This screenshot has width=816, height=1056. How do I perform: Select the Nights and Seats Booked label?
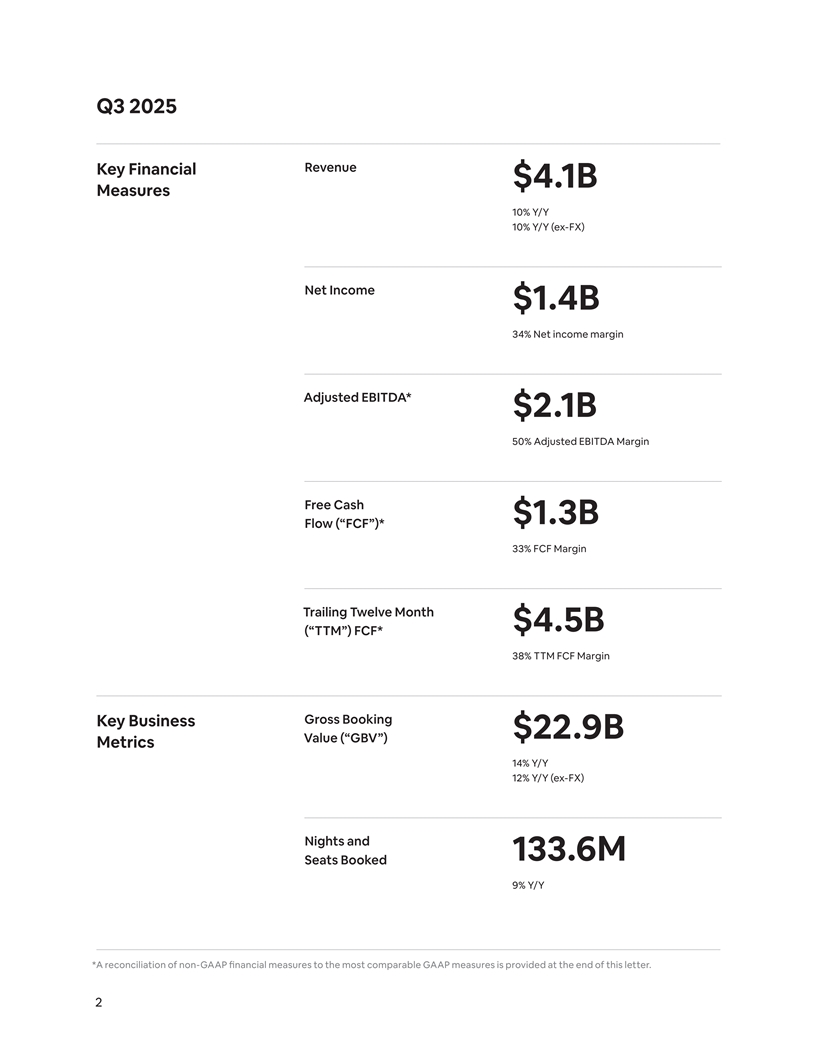[x=345, y=850]
